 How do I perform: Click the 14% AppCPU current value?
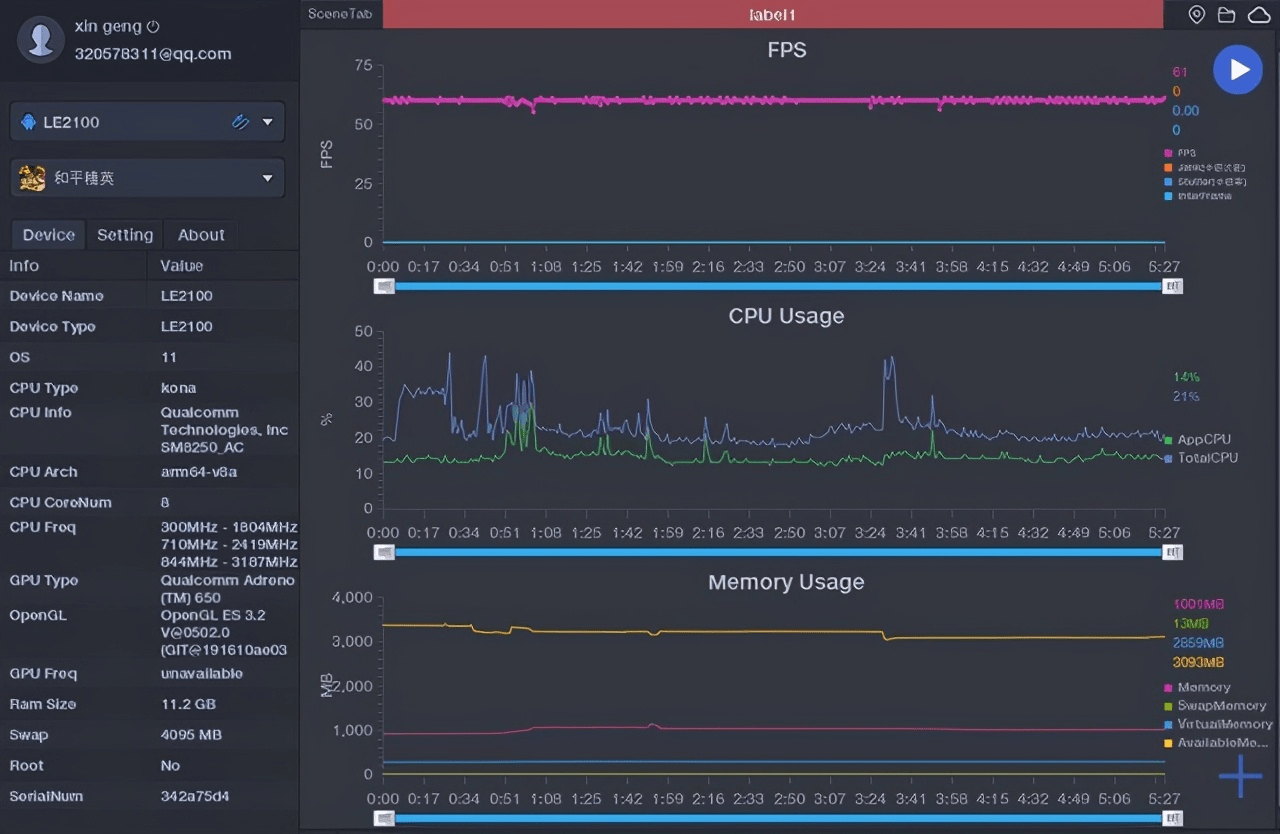[x=1186, y=377]
